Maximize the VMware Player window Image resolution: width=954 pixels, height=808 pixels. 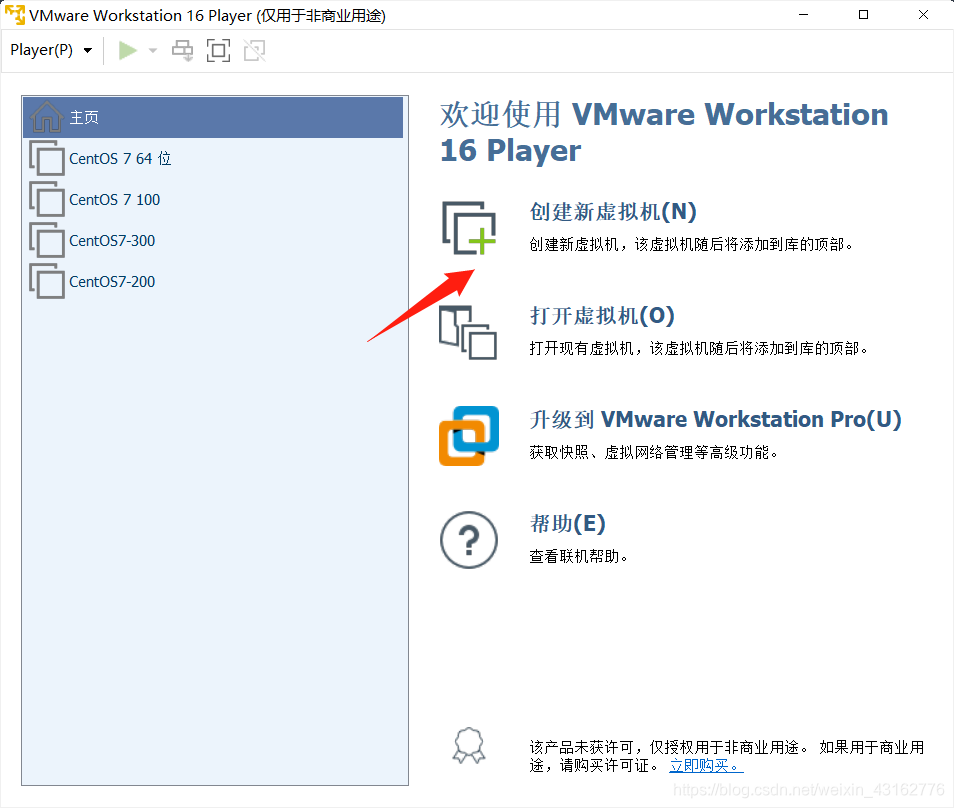click(863, 15)
